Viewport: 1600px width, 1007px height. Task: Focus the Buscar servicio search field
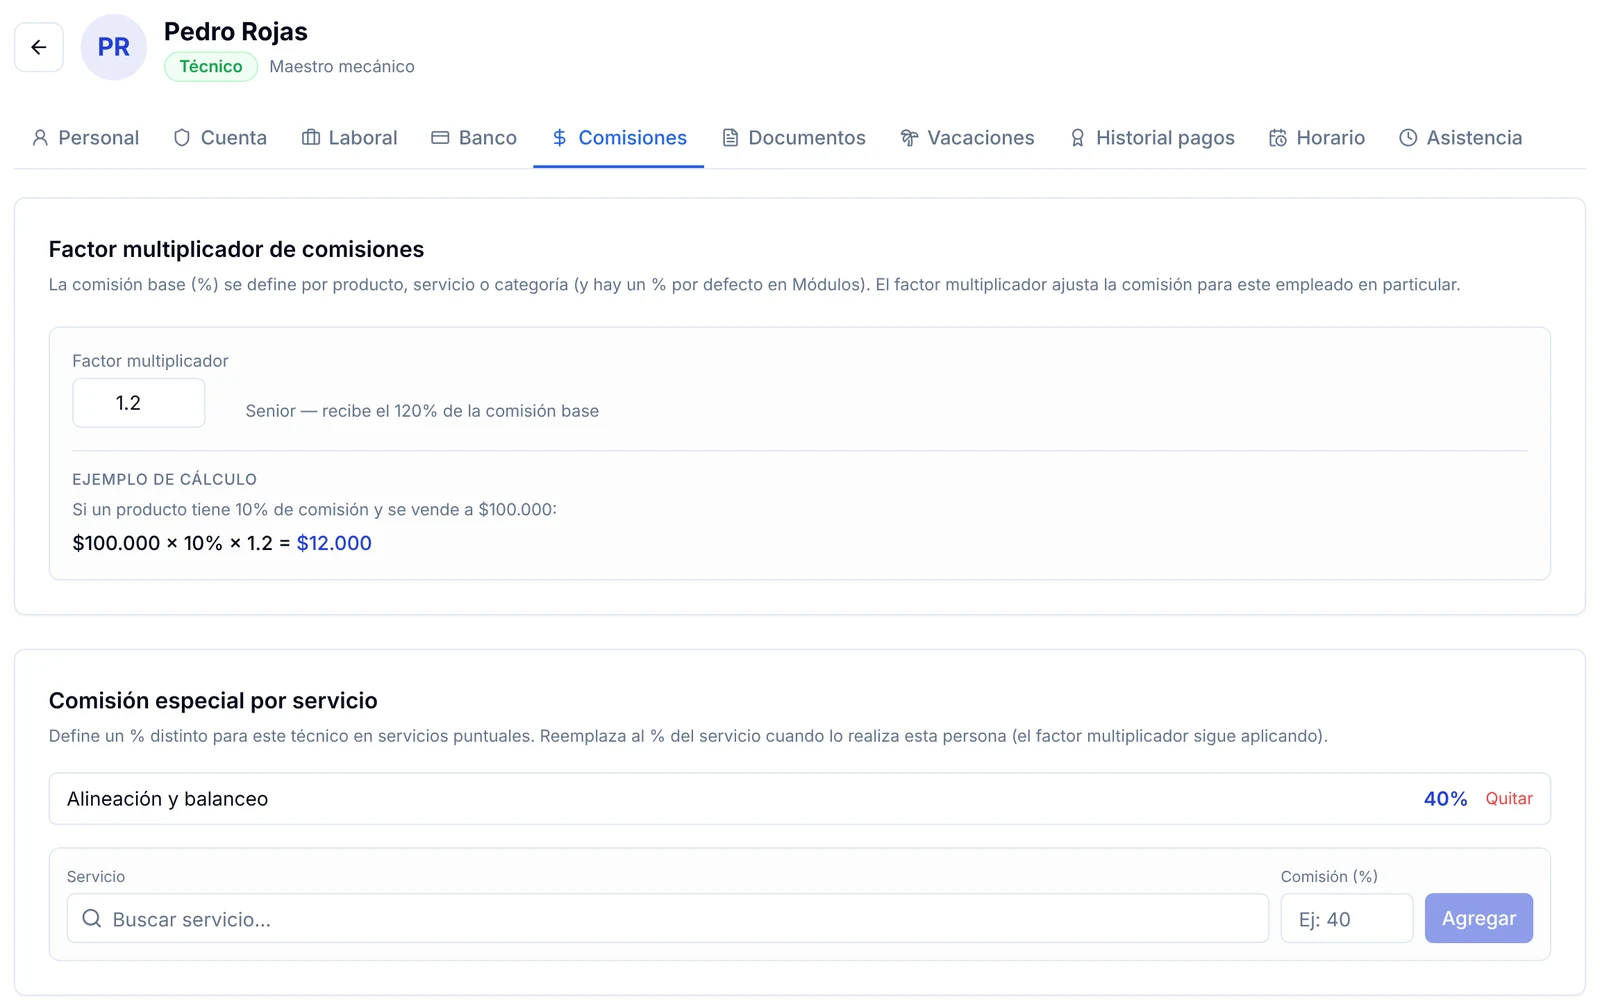pos(668,918)
